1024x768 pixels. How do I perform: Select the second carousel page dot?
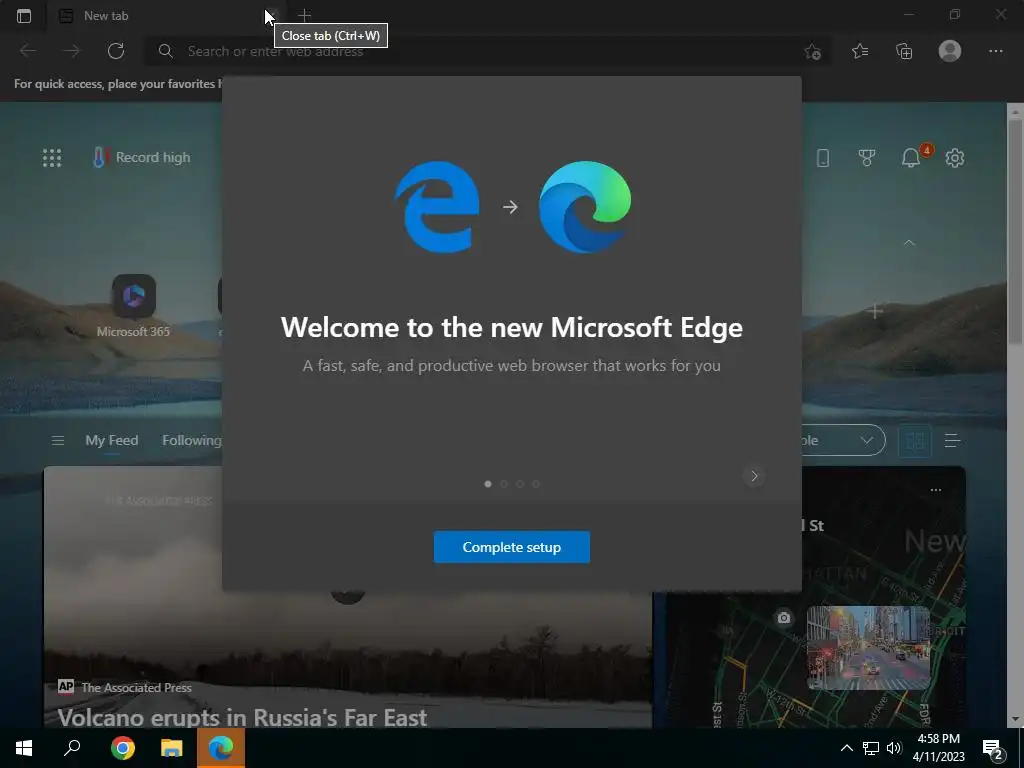tap(504, 484)
